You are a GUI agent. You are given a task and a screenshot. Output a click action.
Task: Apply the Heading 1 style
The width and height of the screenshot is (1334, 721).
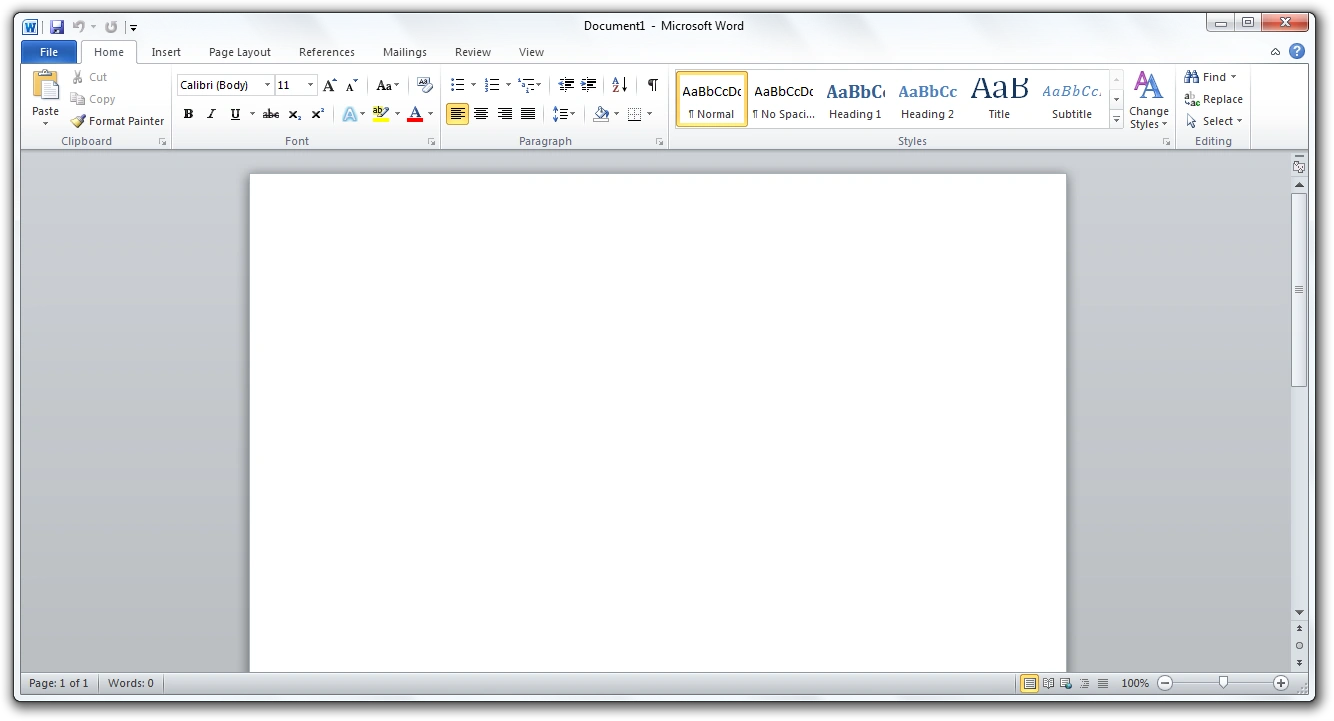[x=855, y=99]
